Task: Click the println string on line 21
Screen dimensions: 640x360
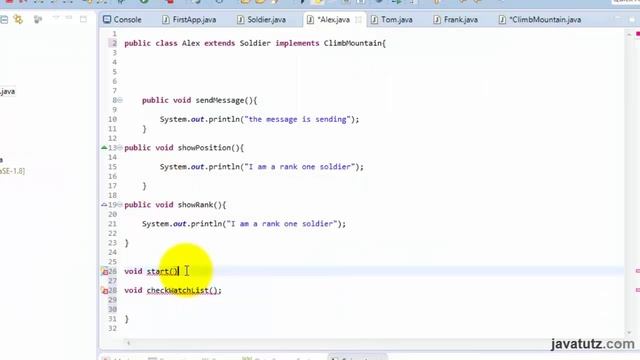Action: point(282,224)
